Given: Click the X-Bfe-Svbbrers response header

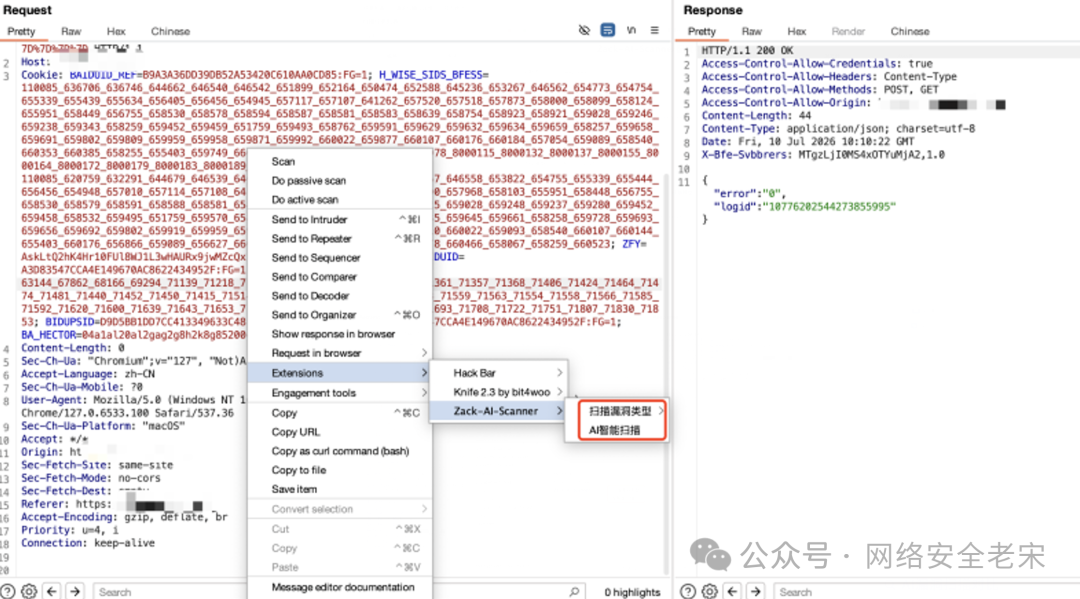Looking at the screenshot, I should 823,155.
